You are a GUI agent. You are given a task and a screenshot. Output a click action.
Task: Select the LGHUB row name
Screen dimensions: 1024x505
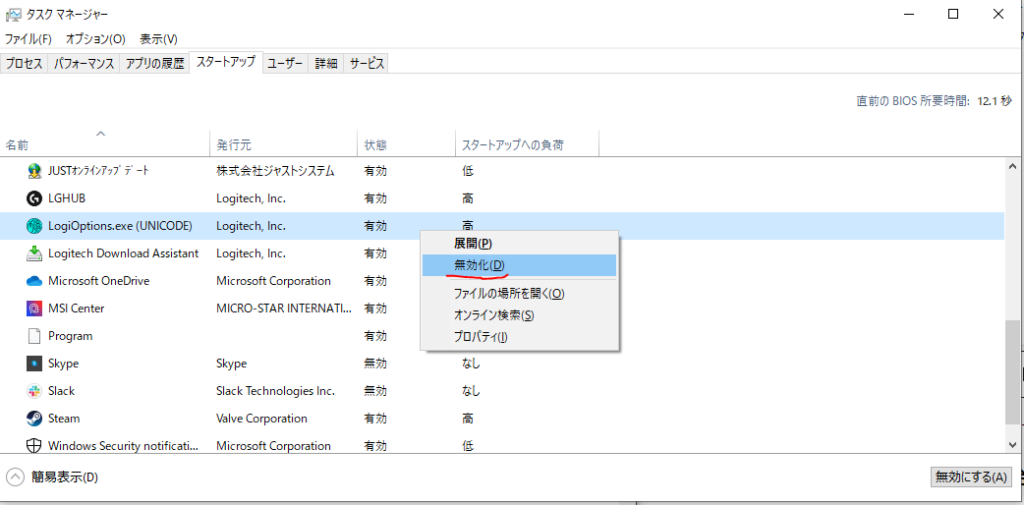click(x=67, y=199)
